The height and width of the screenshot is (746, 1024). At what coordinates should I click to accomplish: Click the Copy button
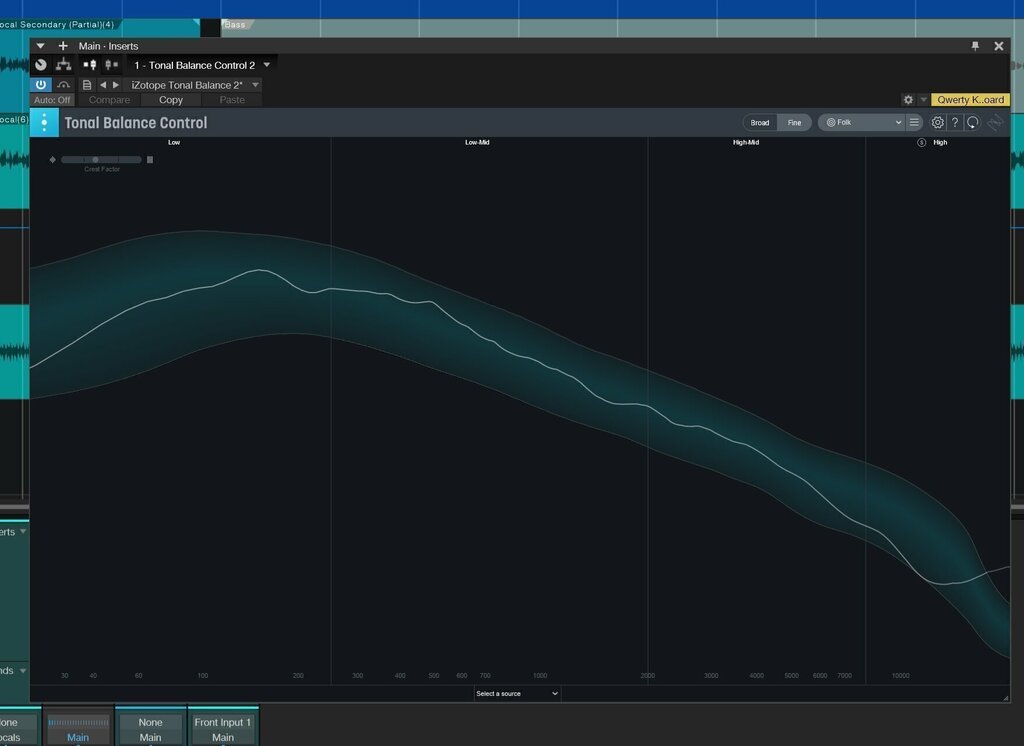[170, 100]
